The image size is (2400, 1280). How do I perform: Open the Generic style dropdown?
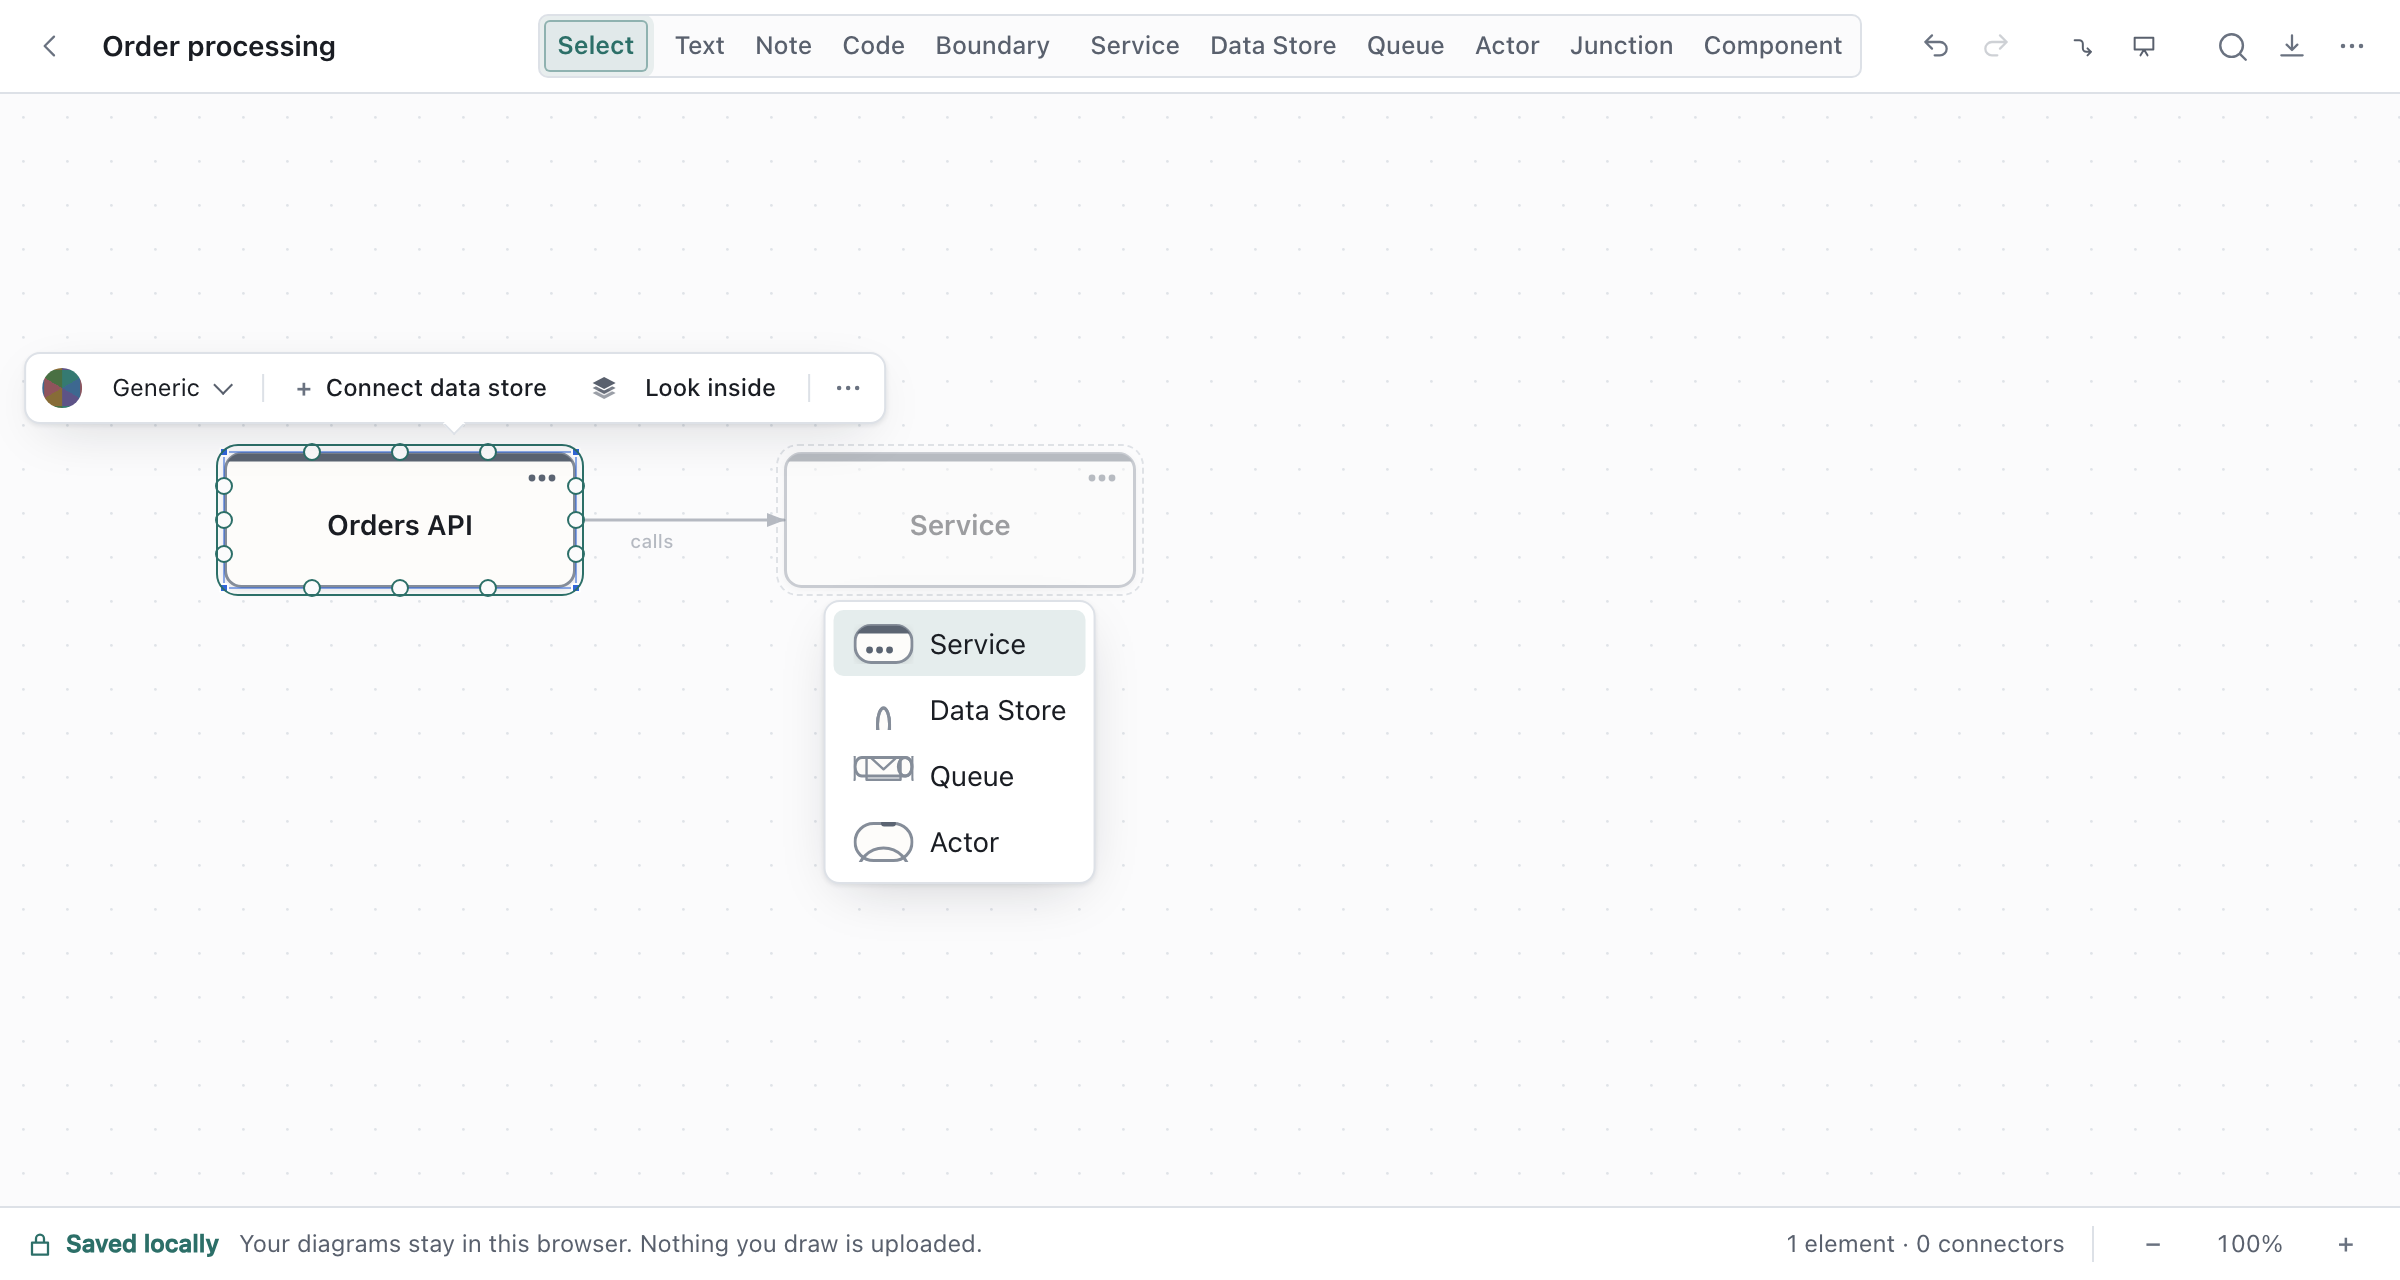point(172,388)
